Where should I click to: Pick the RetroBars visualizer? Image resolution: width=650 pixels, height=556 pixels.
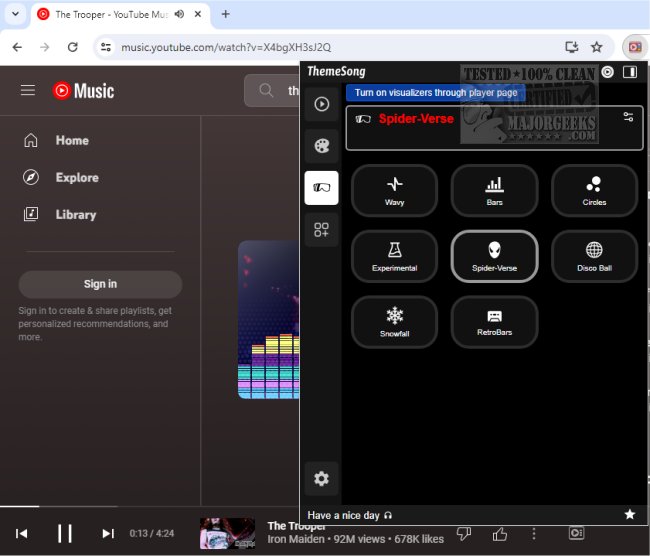[x=494, y=322]
